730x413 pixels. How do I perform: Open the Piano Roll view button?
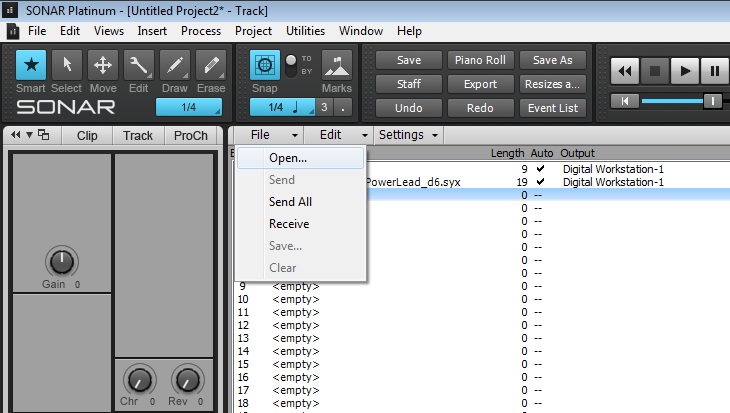480,60
